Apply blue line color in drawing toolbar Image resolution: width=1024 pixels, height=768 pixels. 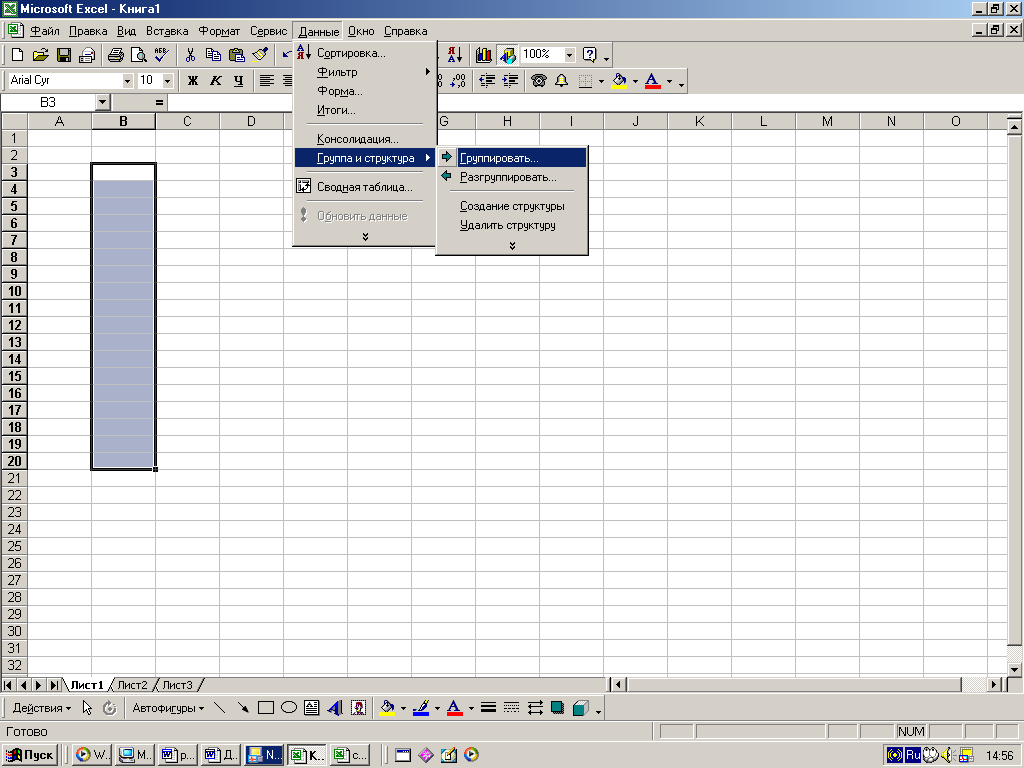coord(421,708)
